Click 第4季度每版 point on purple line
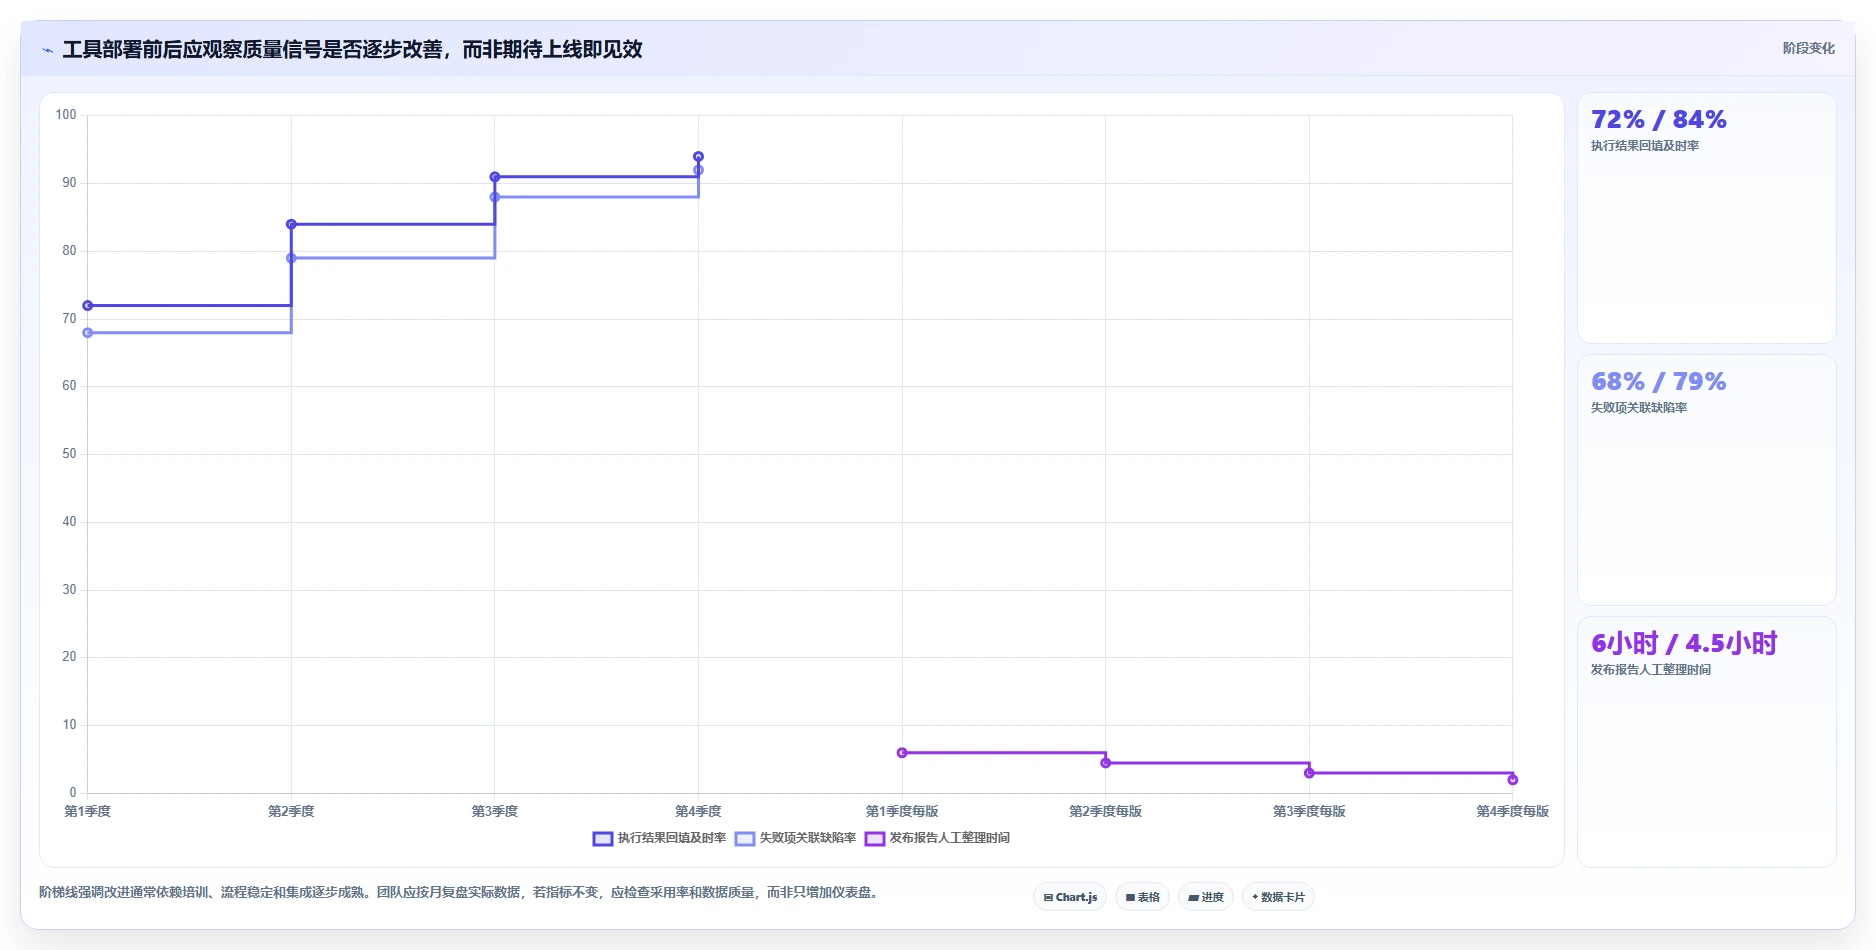 click(1513, 780)
